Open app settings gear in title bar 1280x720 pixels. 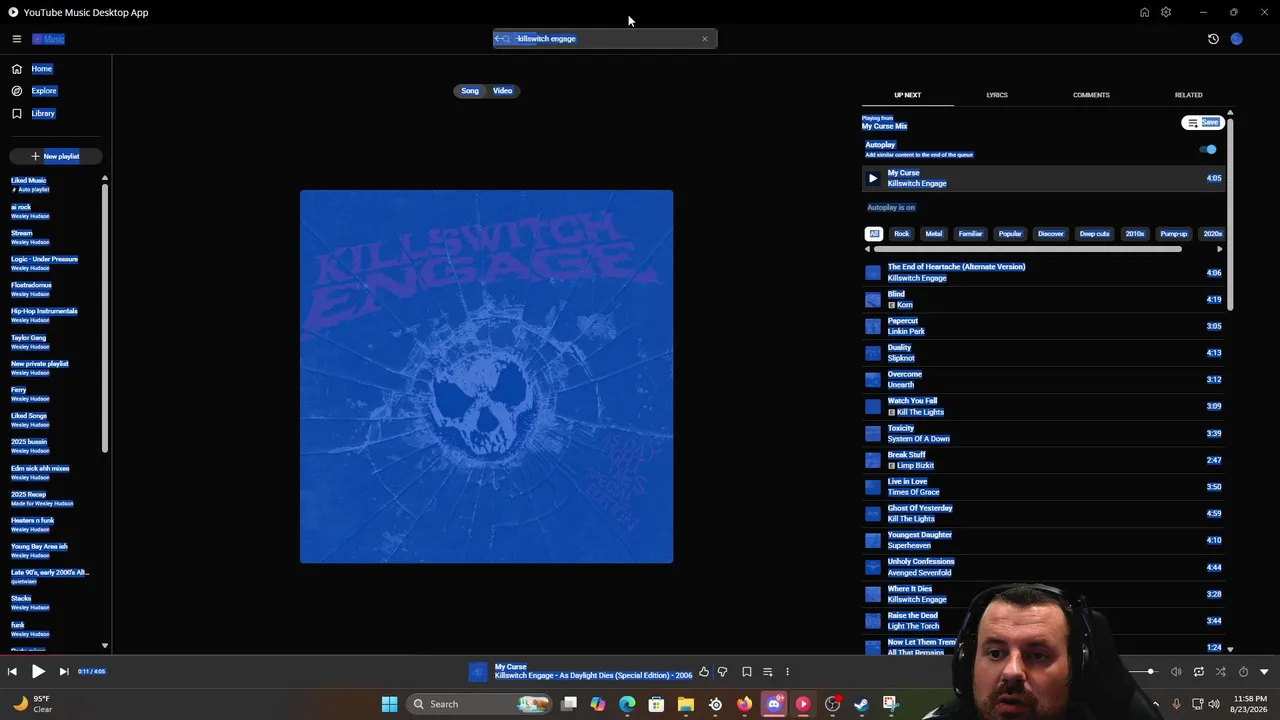point(1166,12)
